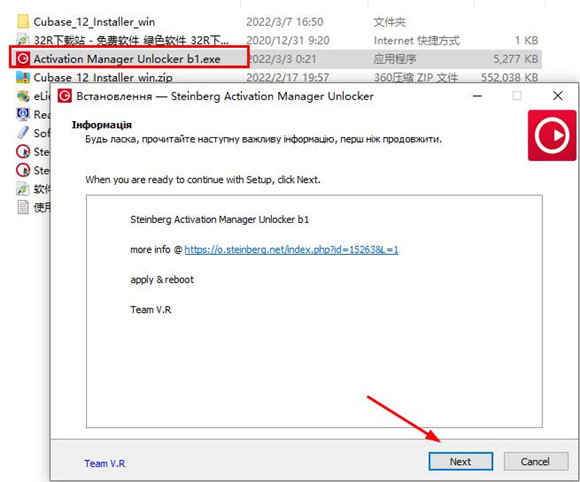The height and width of the screenshot is (482, 580).
Task: Click the 2022/3/7 16:50 date entry
Action: [284, 22]
